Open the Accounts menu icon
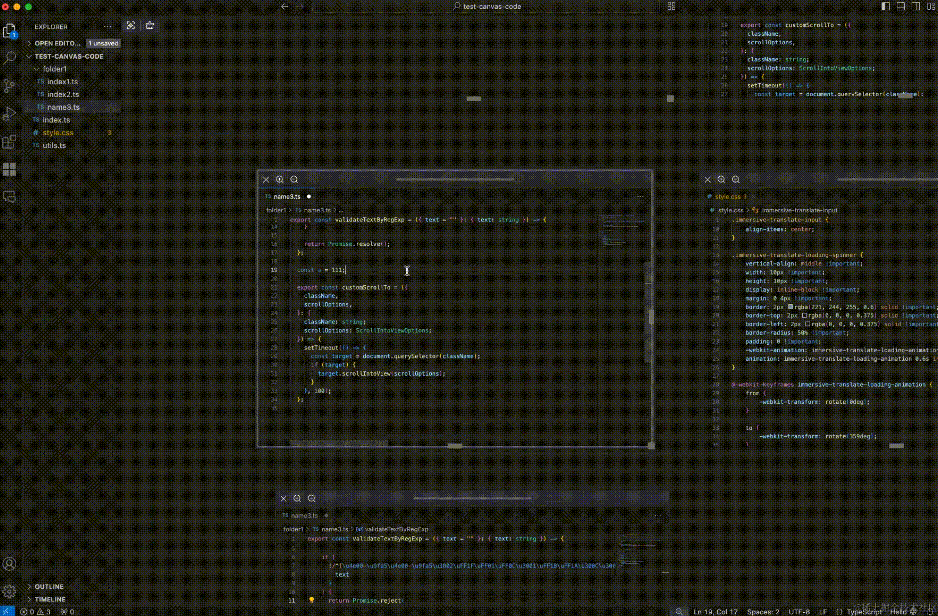Viewport: 938px width, 616px height. coord(10,563)
